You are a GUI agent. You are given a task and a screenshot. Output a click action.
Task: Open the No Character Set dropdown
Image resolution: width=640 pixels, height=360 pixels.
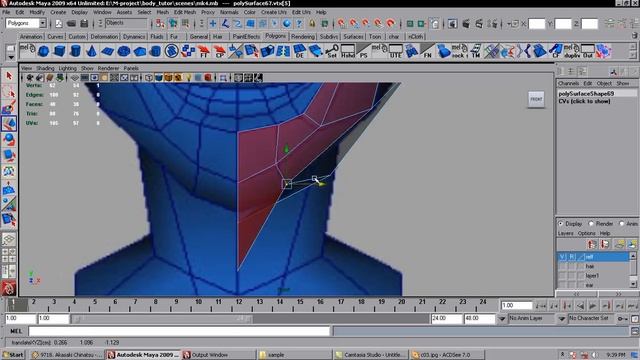pos(562,318)
